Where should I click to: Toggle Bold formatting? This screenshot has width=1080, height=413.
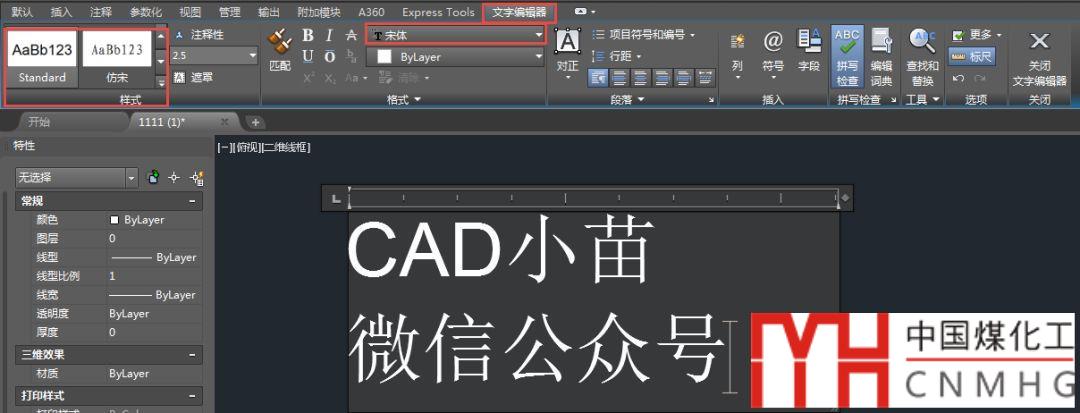tap(308, 35)
